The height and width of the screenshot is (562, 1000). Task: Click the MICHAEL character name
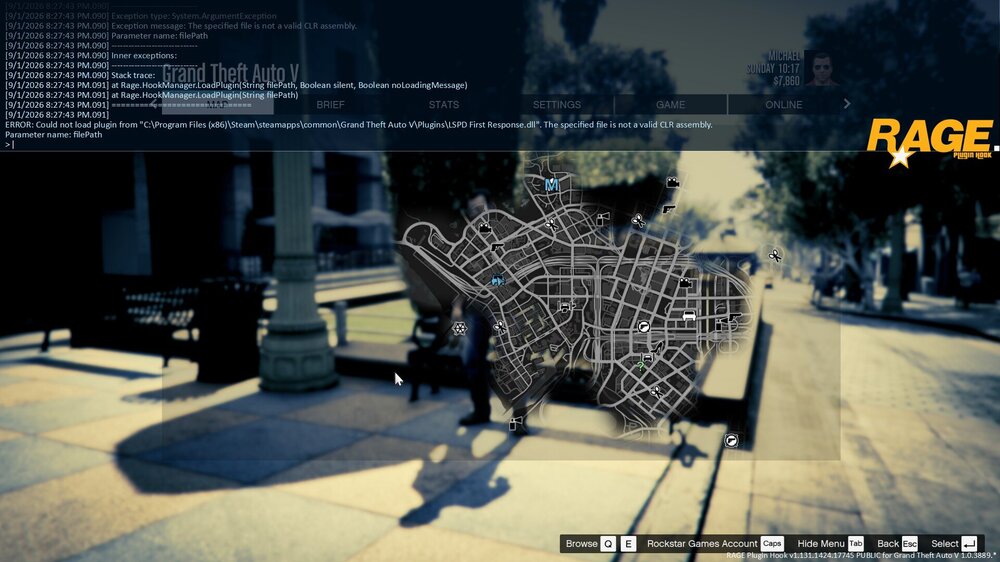pyautogui.click(x=783, y=56)
